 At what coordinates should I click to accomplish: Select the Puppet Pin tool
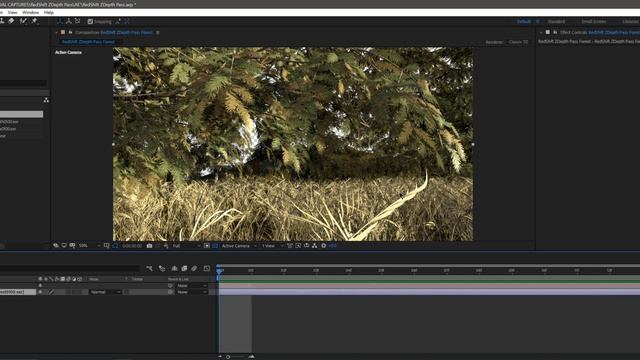click(x=34, y=21)
